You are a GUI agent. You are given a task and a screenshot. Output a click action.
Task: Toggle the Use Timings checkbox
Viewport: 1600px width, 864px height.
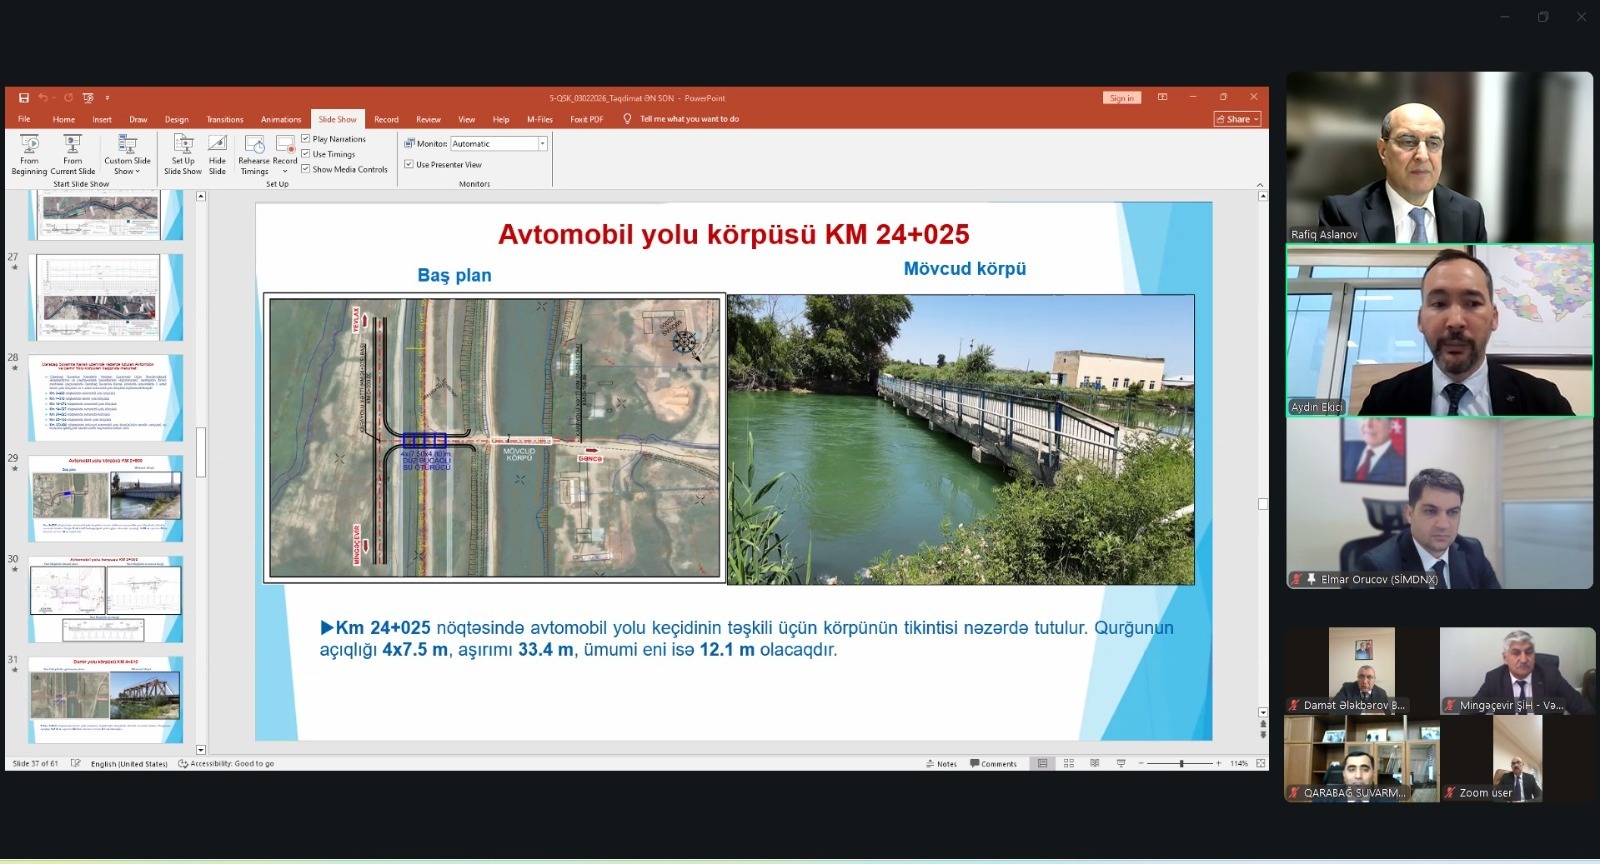306,154
